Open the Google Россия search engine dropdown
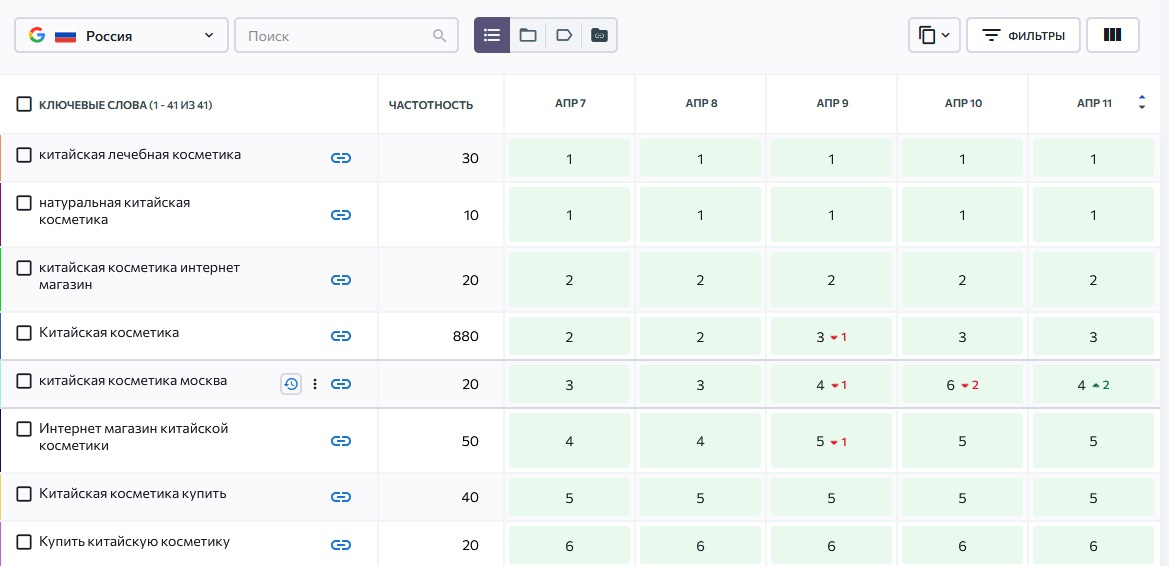Screen dimensions: 1169x566 tap(121, 36)
